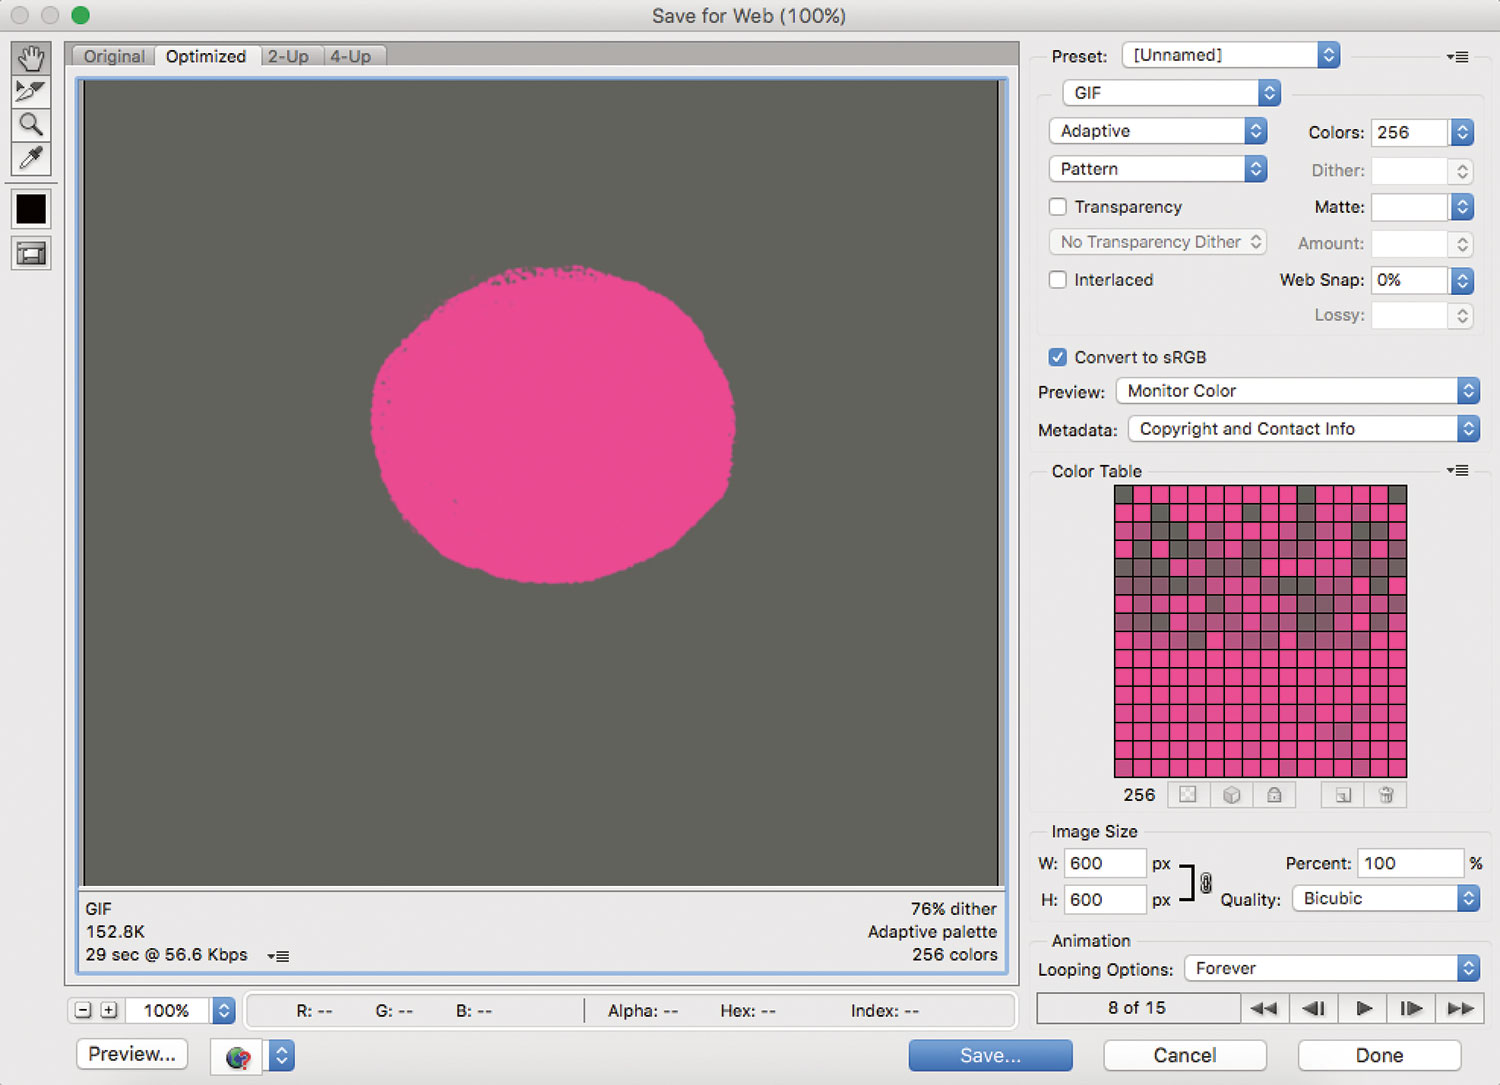The image size is (1500, 1085).
Task: Map selected colors to transparent icon
Action: coord(1188,795)
